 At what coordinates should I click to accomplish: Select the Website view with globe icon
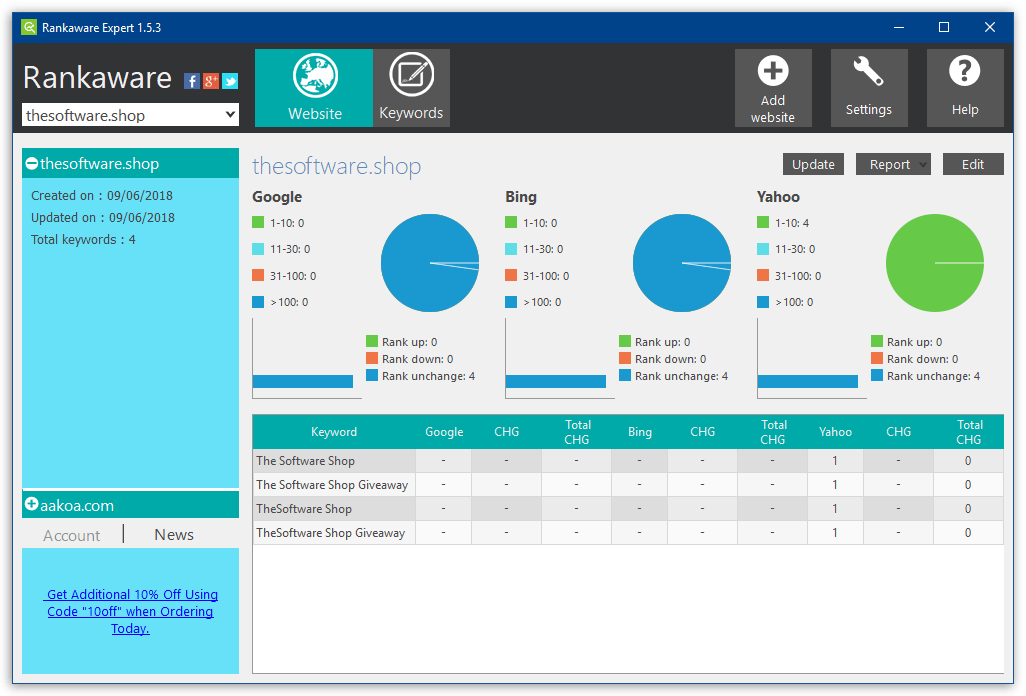pyautogui.click(x=313, y=87)
